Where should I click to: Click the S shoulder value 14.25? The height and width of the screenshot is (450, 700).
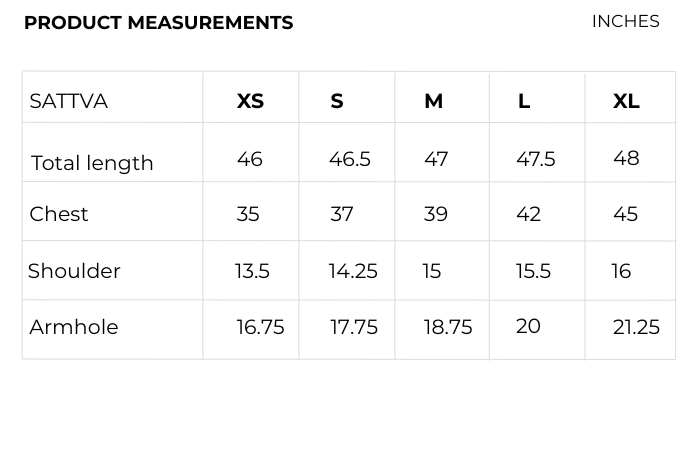[x=353, y=271]
